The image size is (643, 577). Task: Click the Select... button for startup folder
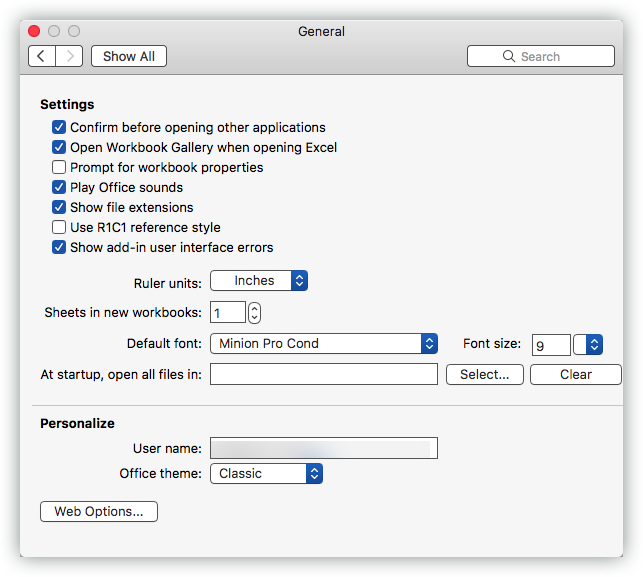485,374
